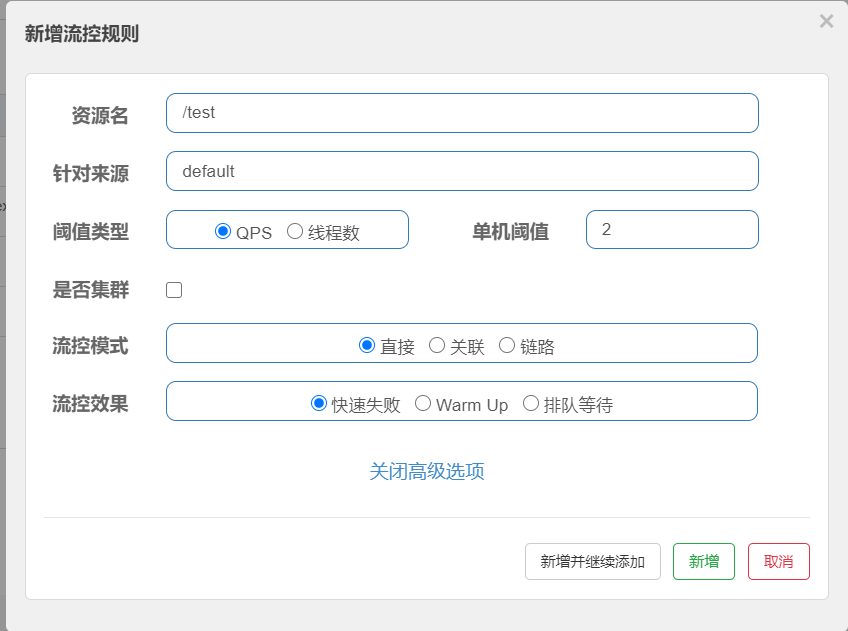The image size is (848, 631).
Task: Collapse options via 关闭高级选项 link
Action: (427, 471)
